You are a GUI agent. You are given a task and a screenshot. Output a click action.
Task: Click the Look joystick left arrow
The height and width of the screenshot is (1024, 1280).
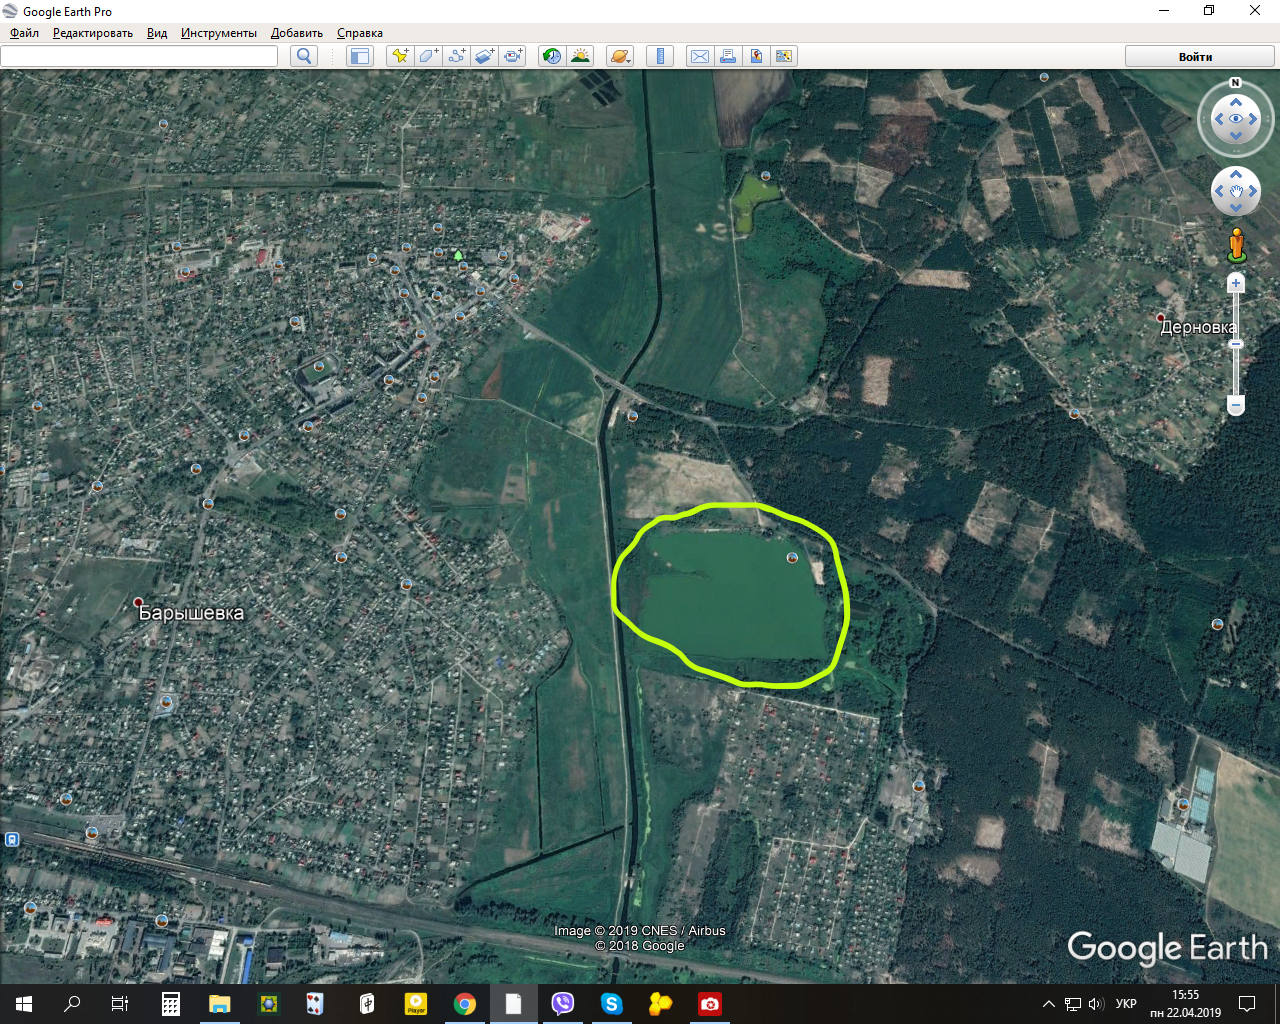[x=1218, y=119]
